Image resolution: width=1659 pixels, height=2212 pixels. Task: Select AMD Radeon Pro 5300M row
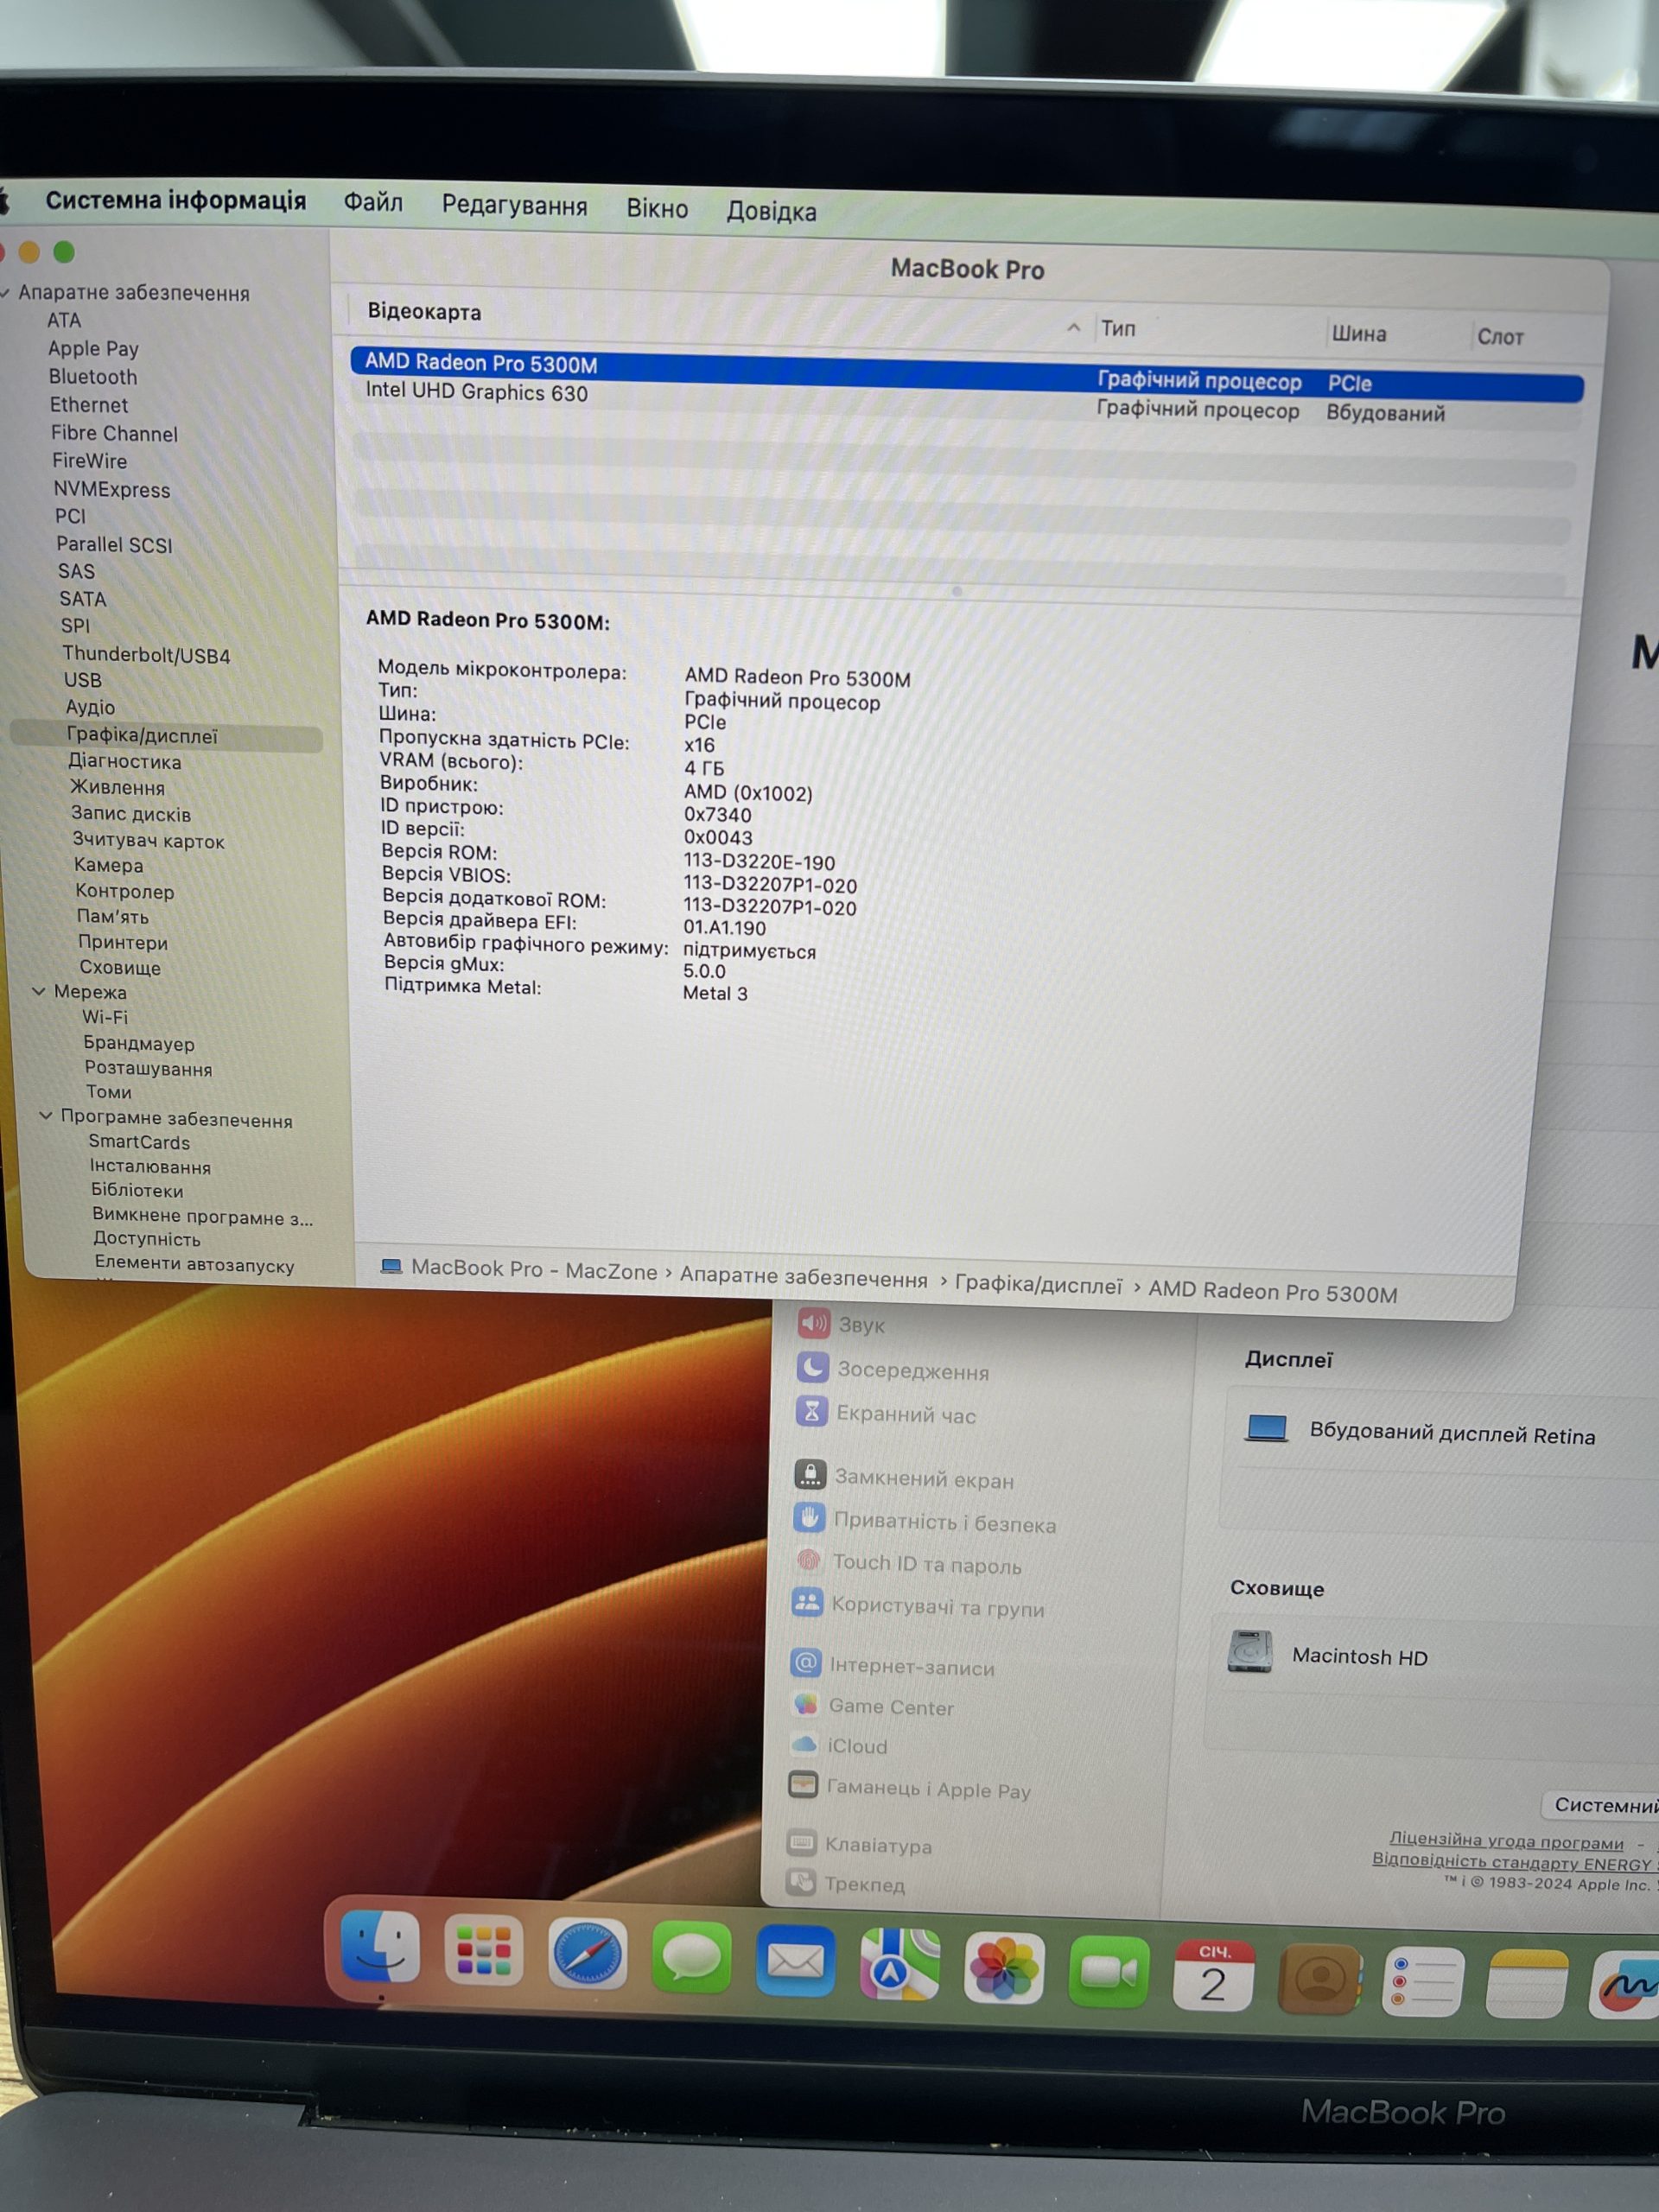coord(966,372)
